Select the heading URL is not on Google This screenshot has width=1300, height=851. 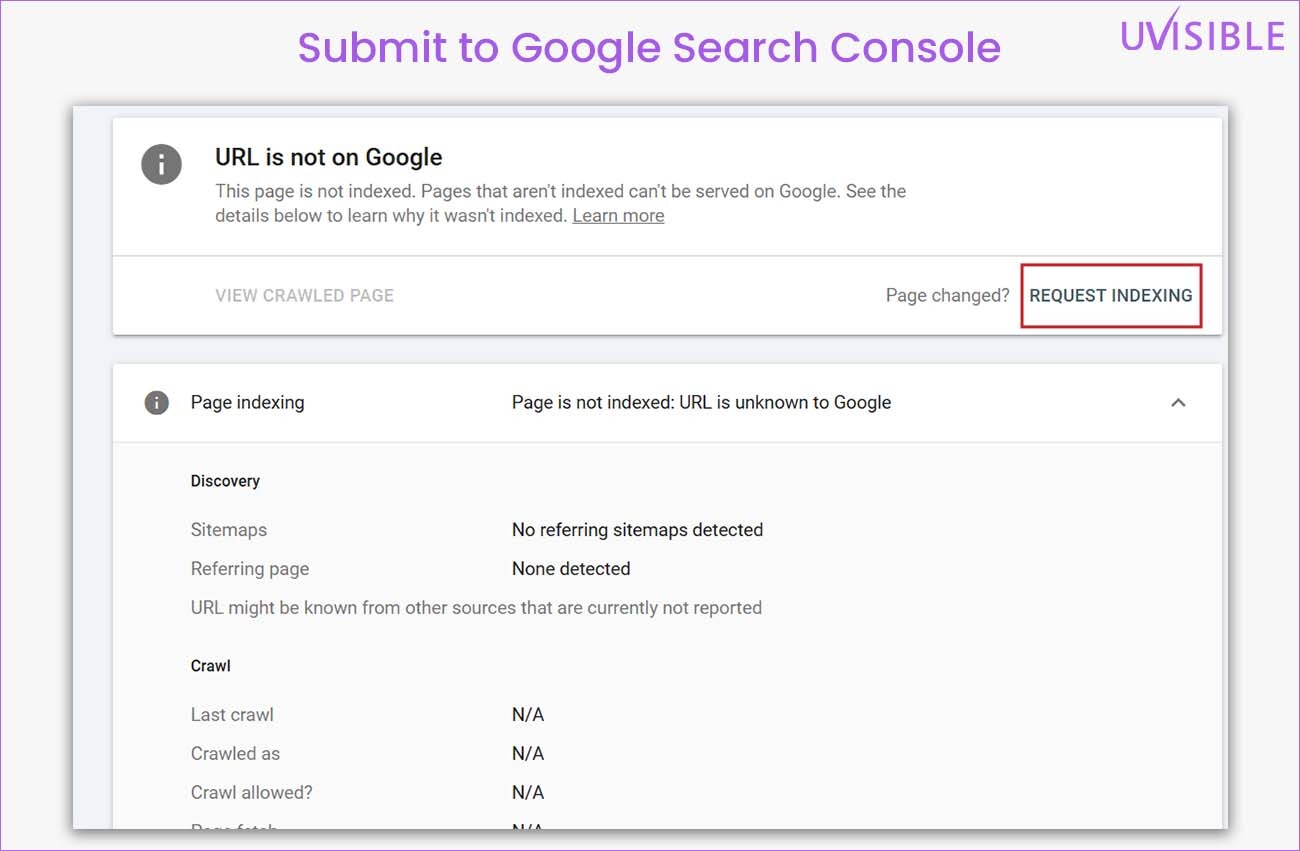point(329,157)
